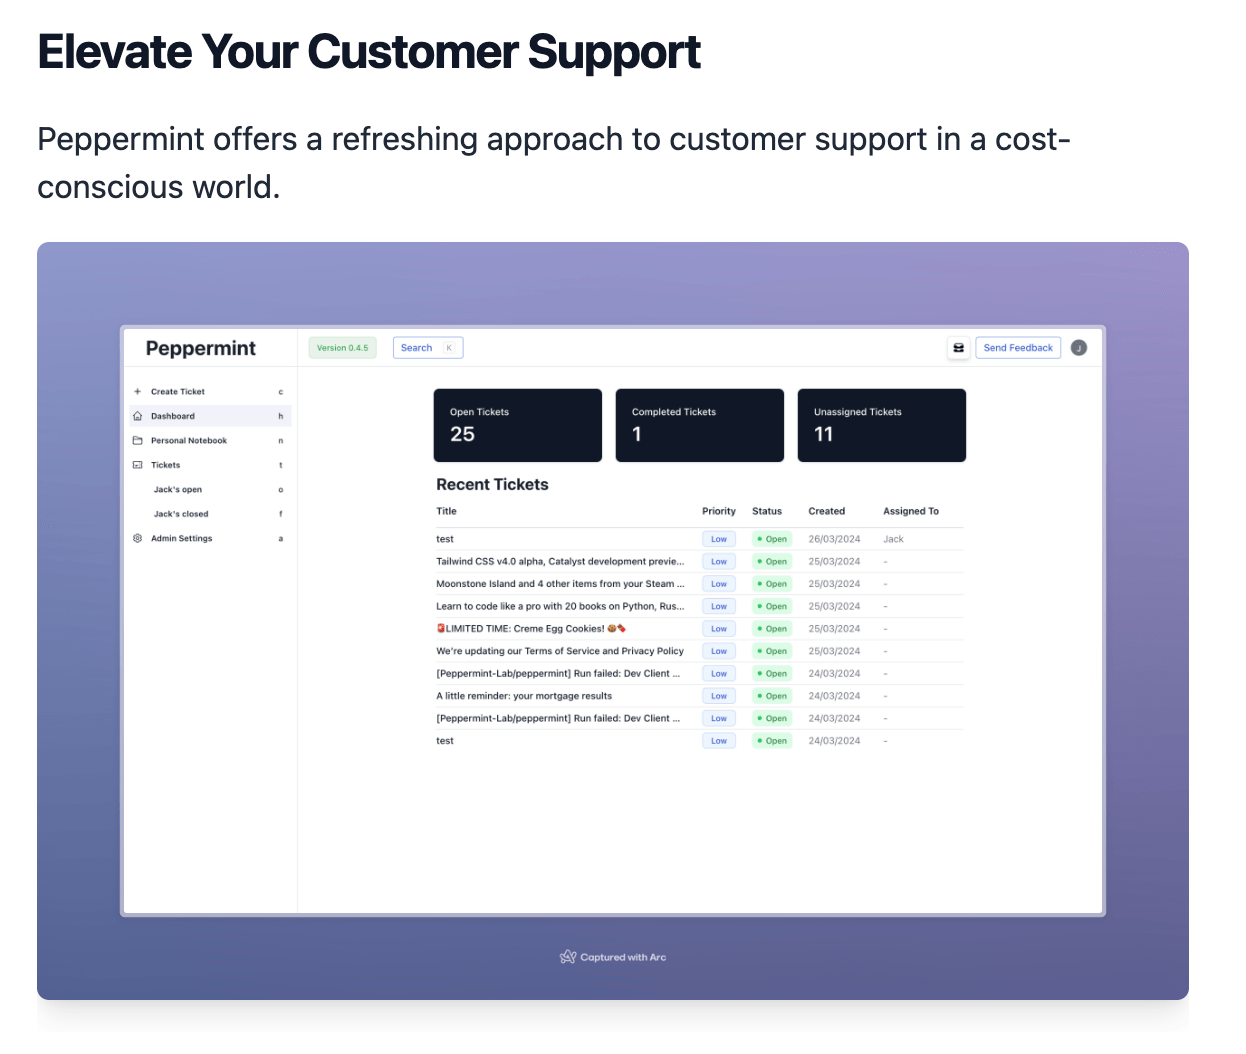This screenshot has height=1054, width=1246.
Task: Open the Creme Egg Cookies ticket
Action: tap(531, 629)
